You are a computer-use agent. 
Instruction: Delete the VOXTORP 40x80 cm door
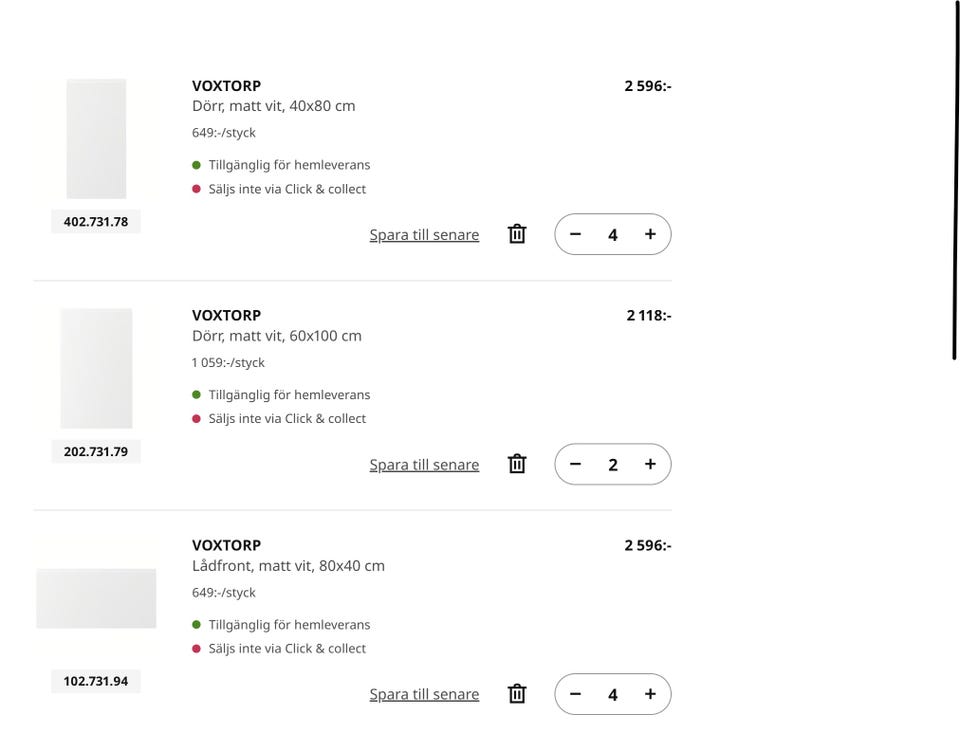click(x=517, y=234)
